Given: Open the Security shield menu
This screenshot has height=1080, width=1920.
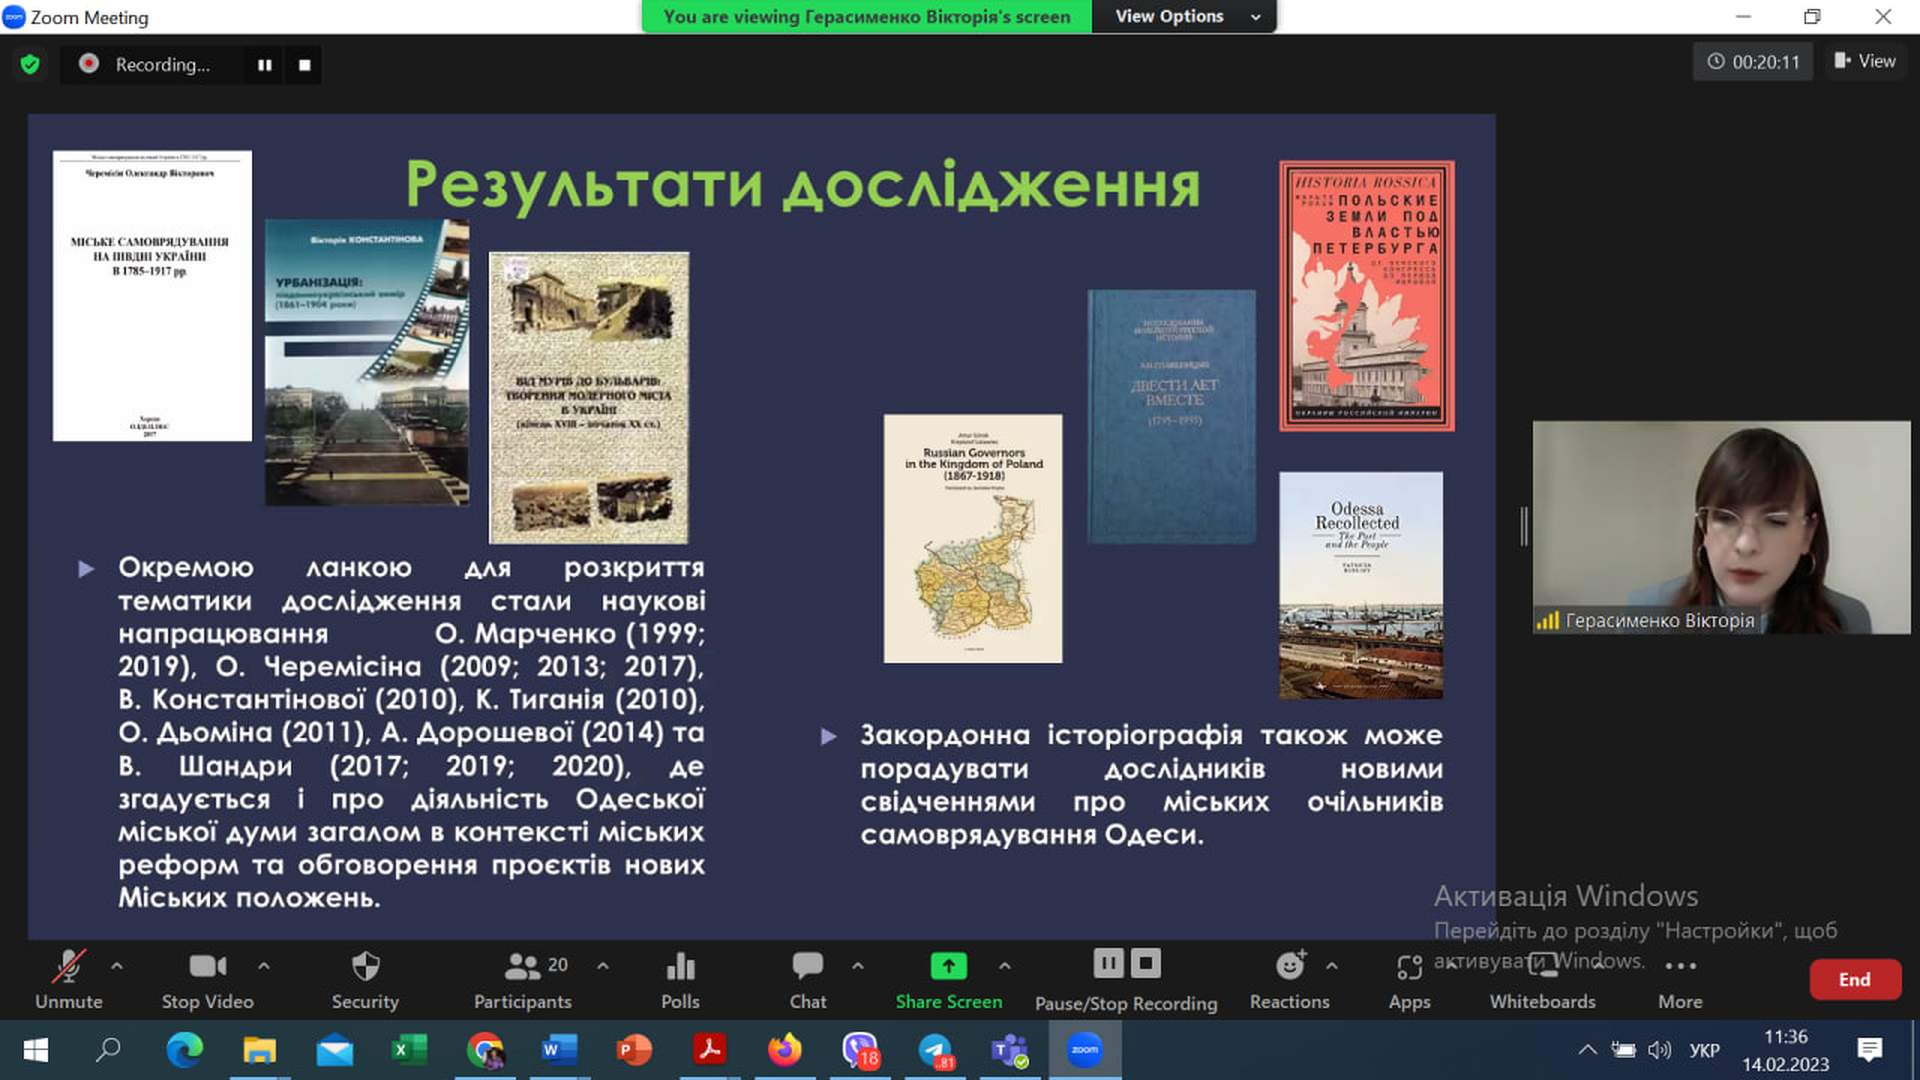Looking at the screenshot, I should click(365, 979).
